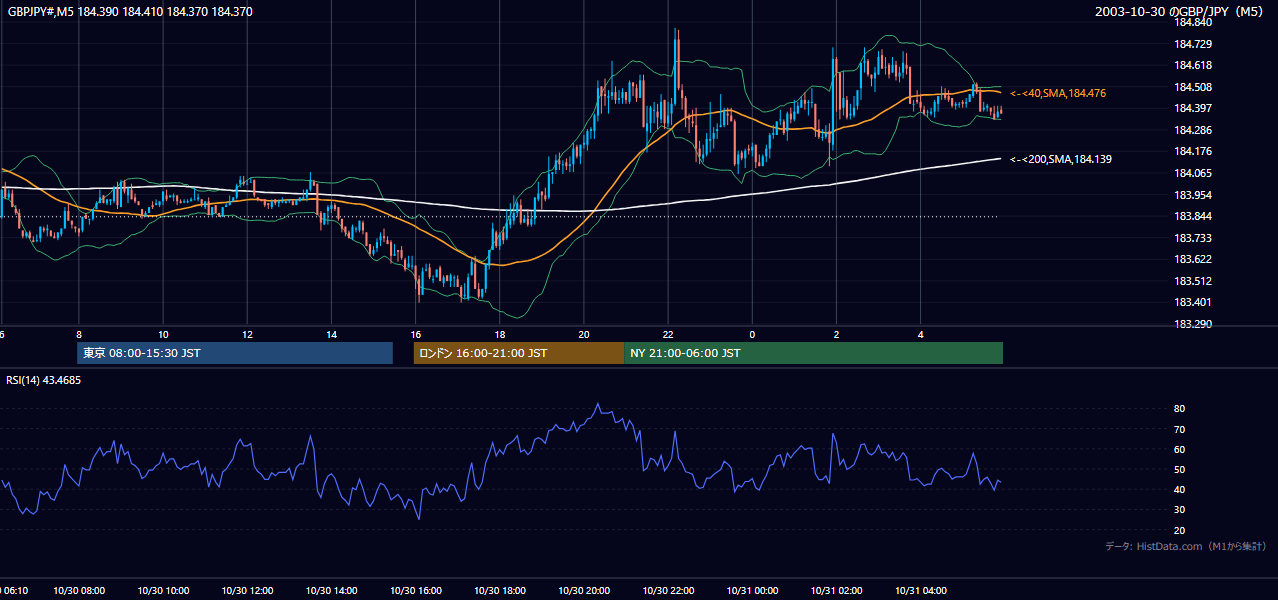This screenshot has height=600, width=1278.
Task: Click price axis value 183.954
Action: click(1193, 195)
